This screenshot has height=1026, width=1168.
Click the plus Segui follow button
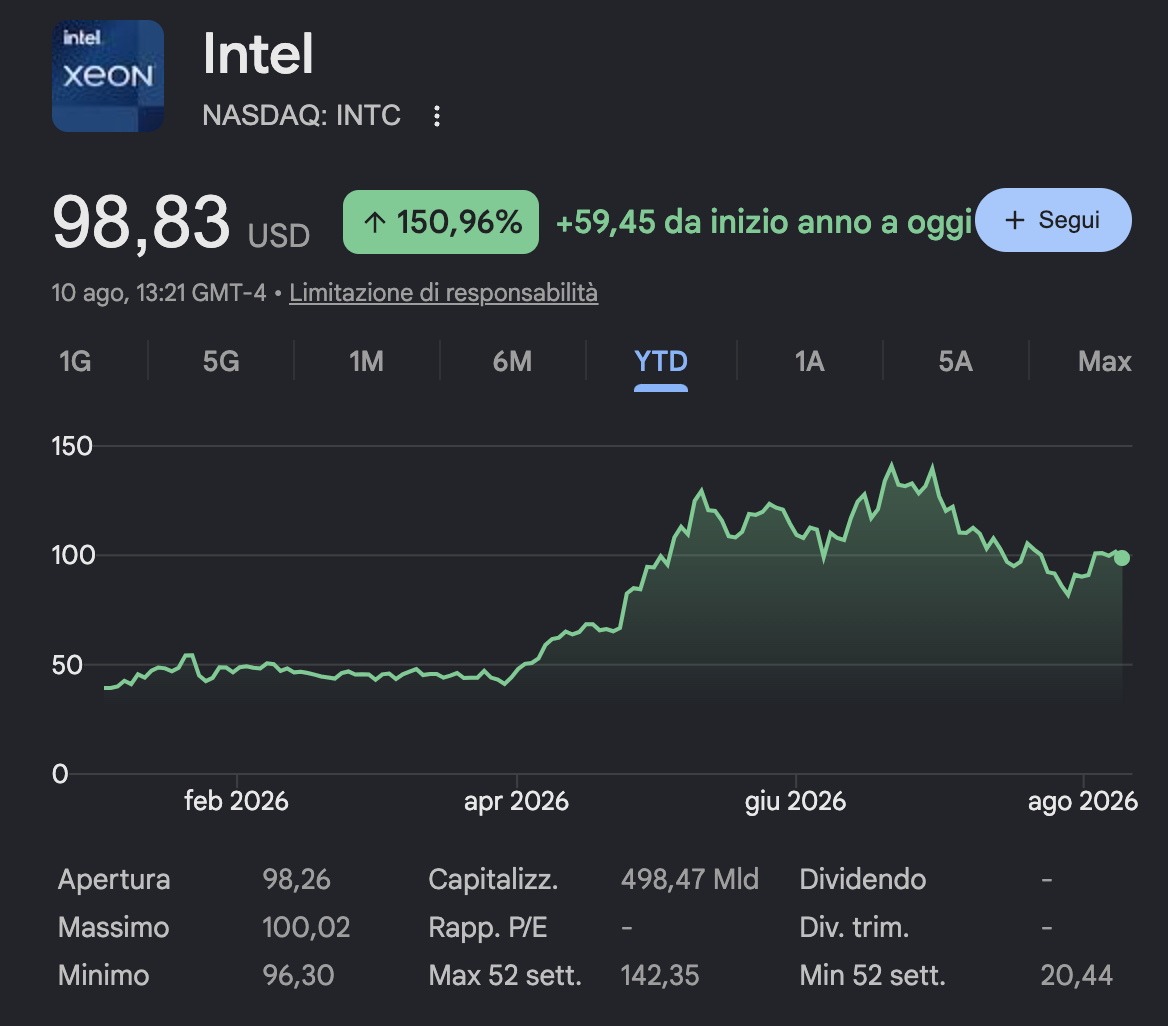coord(1053,220)
